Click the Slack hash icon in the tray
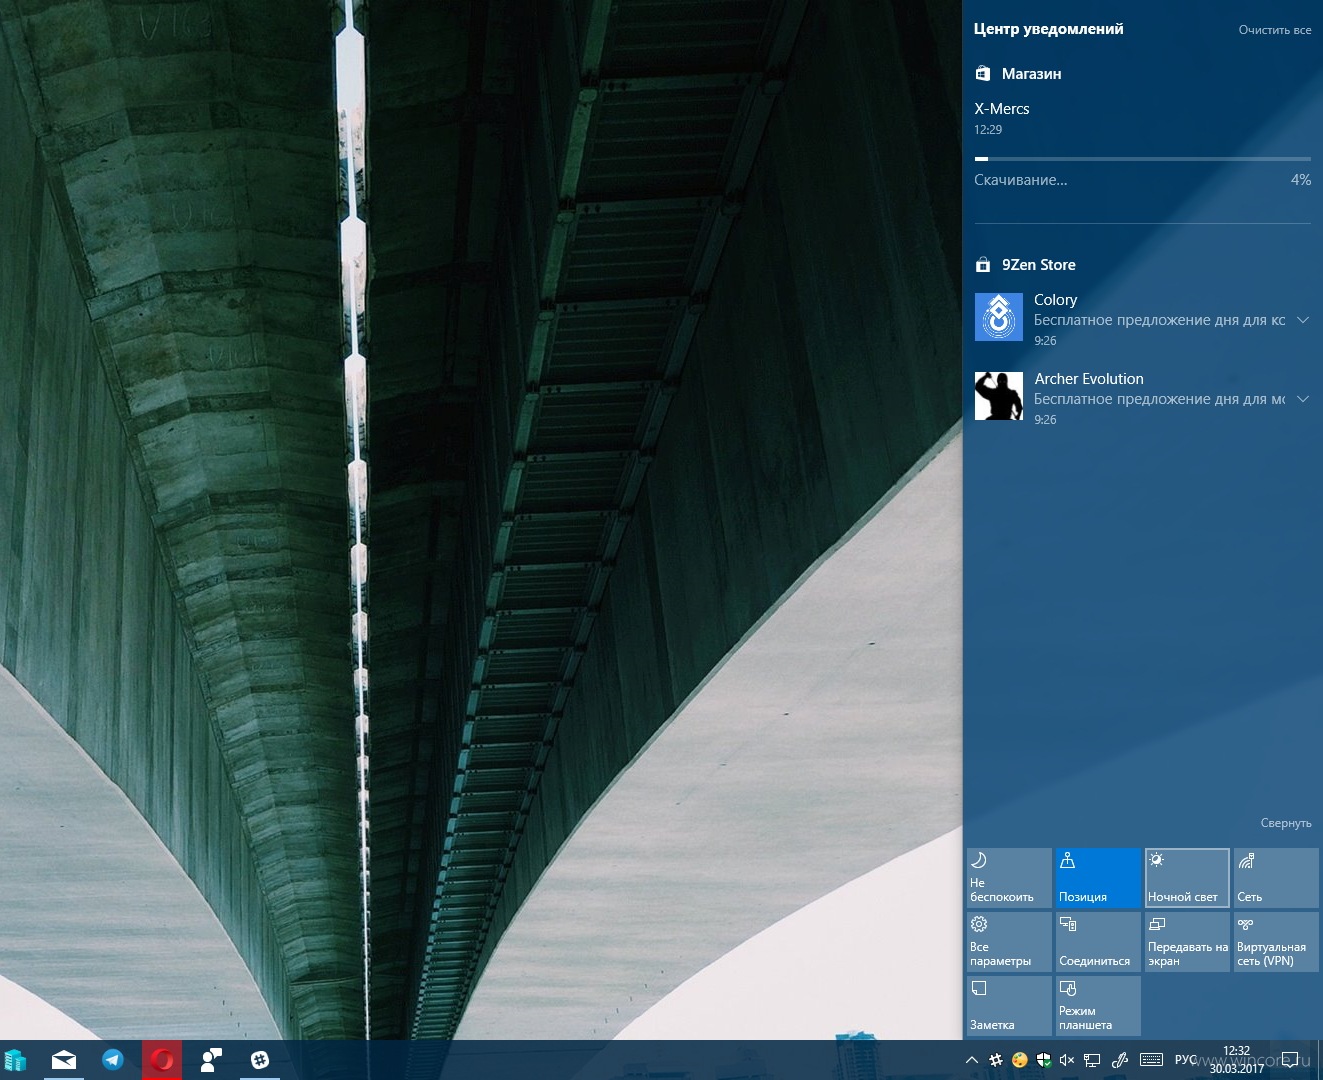 (x=996, y=1060)
